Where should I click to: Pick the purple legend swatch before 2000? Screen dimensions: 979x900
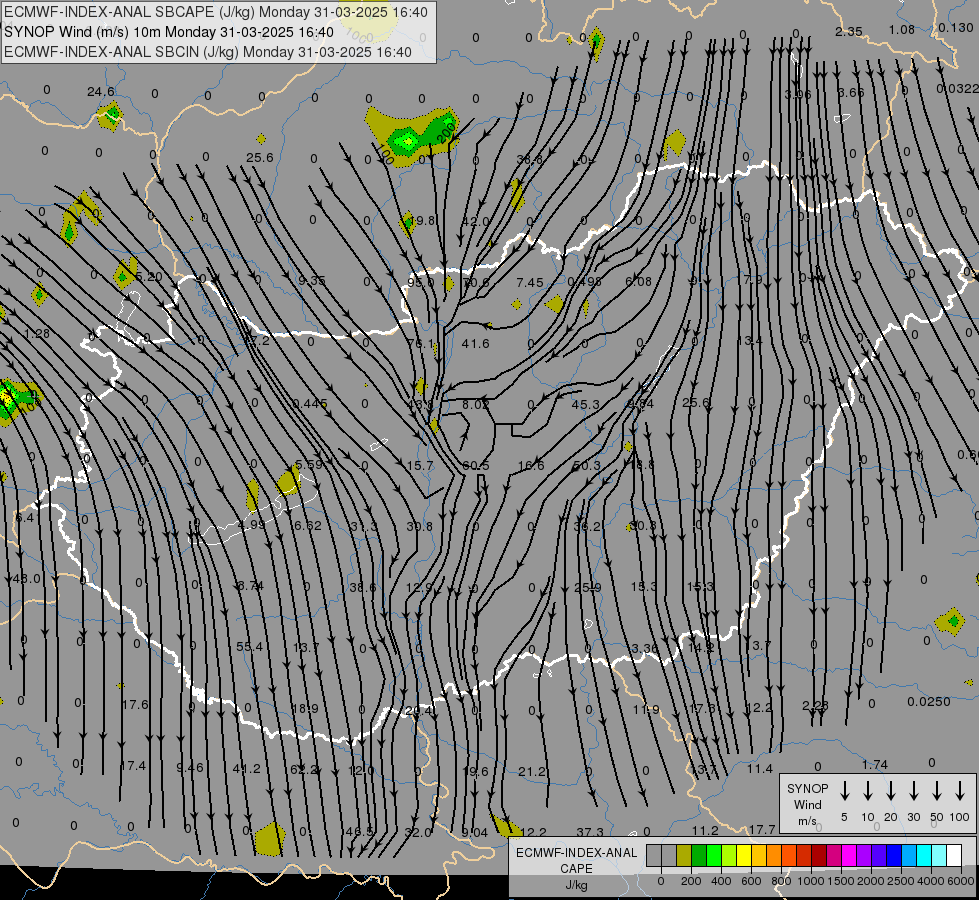click(863, 856)
